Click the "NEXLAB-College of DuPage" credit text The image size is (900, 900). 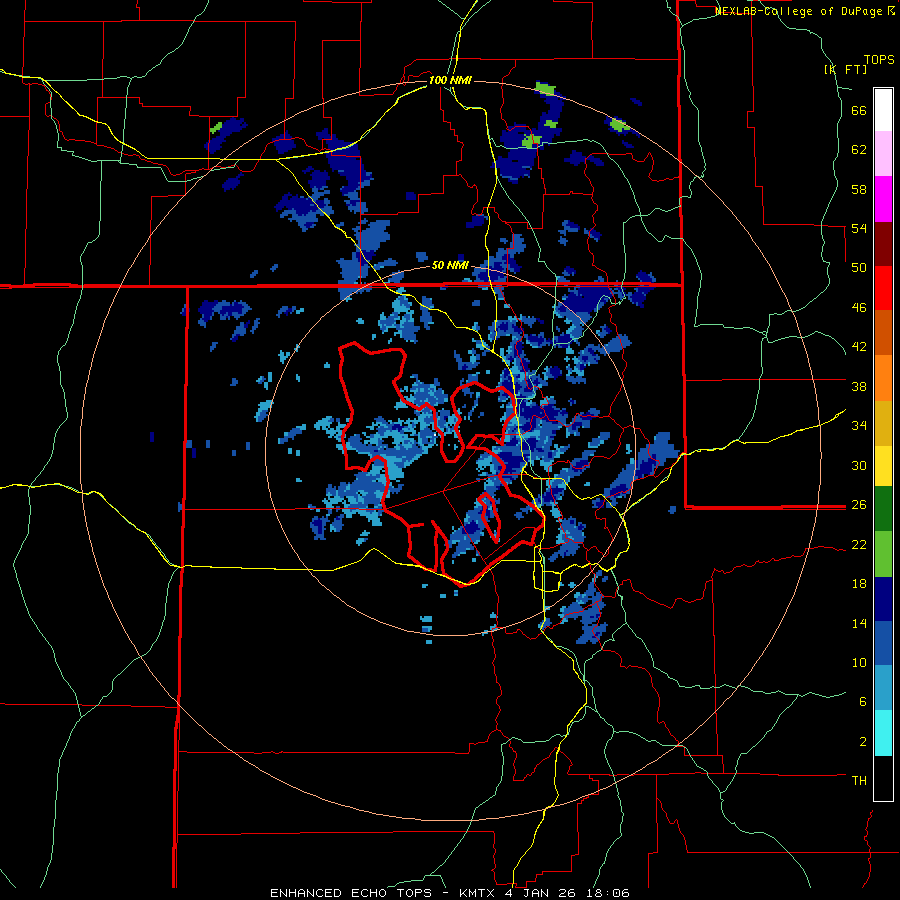[798, 11]
